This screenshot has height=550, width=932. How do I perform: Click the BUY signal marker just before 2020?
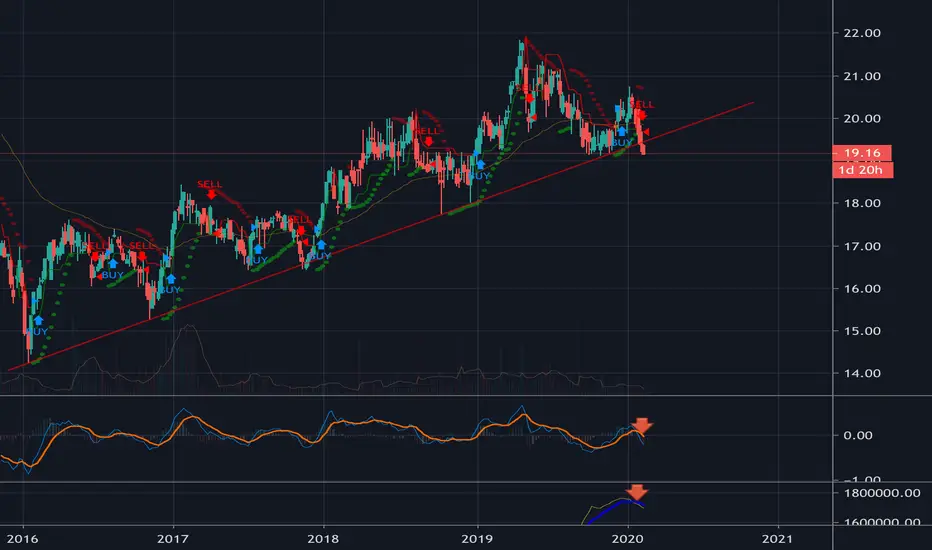(x=622, y=137)
